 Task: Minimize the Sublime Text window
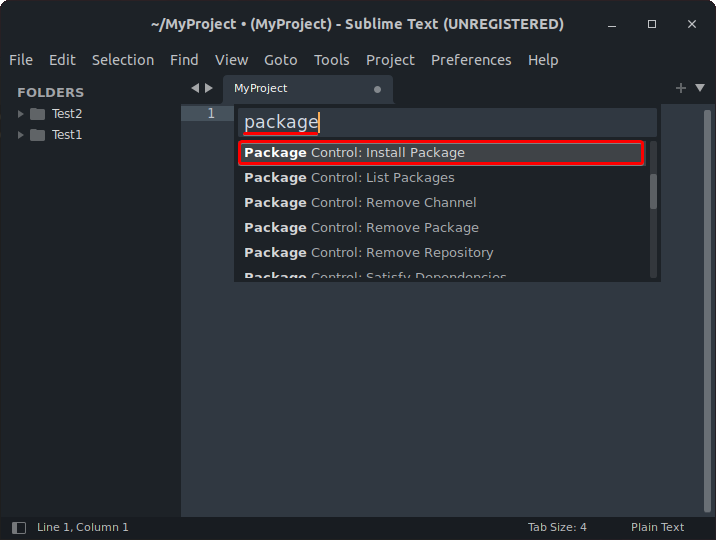(612, 24)
